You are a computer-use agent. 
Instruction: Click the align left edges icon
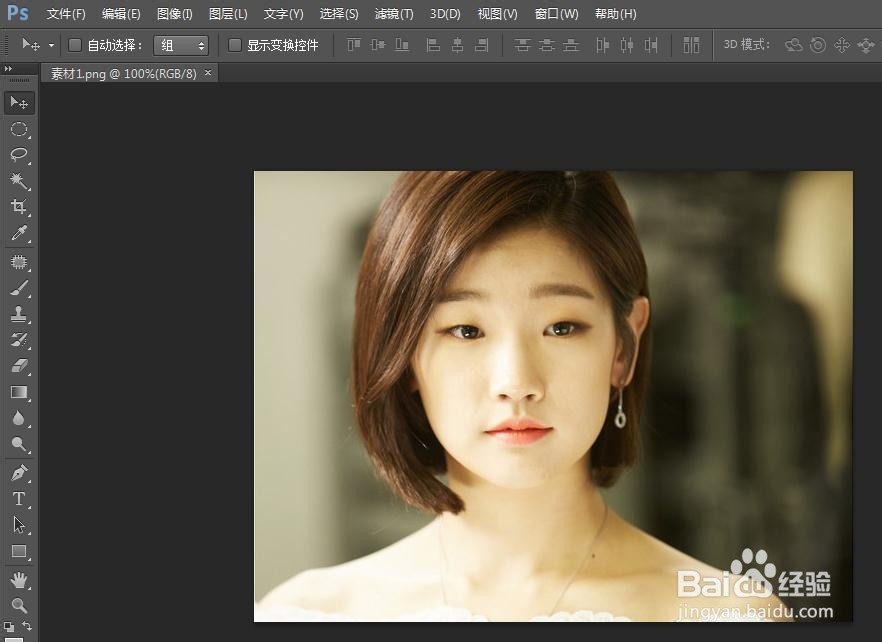point(433,44)
